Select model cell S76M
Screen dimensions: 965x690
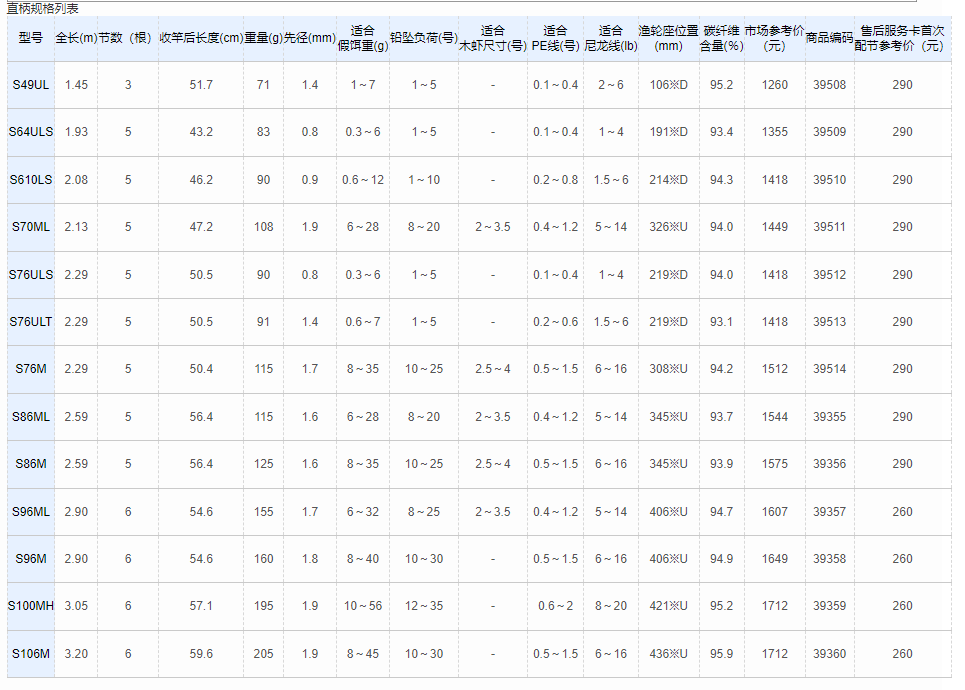point(31,369)
